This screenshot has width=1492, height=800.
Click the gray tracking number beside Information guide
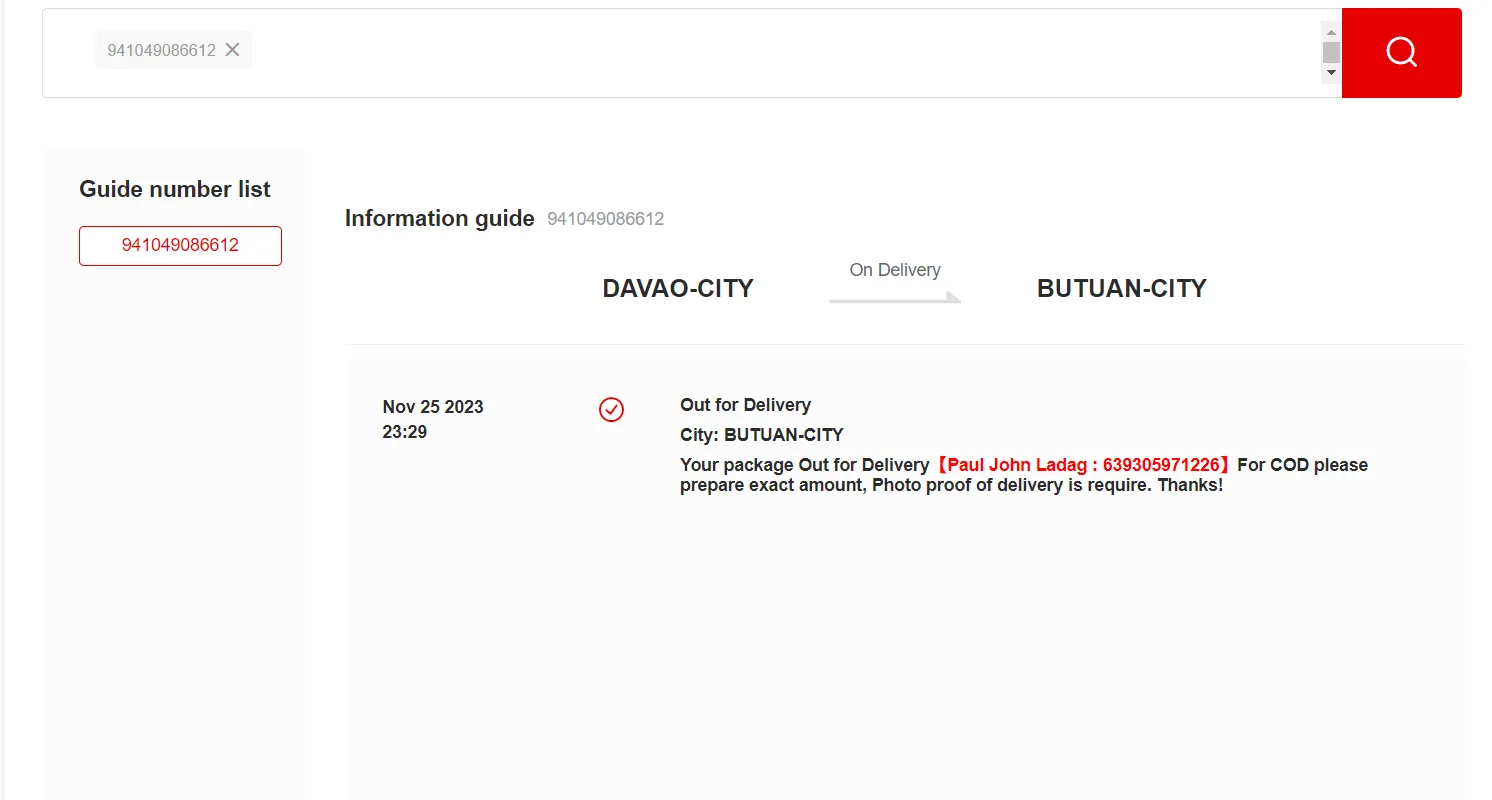(606, 219)
